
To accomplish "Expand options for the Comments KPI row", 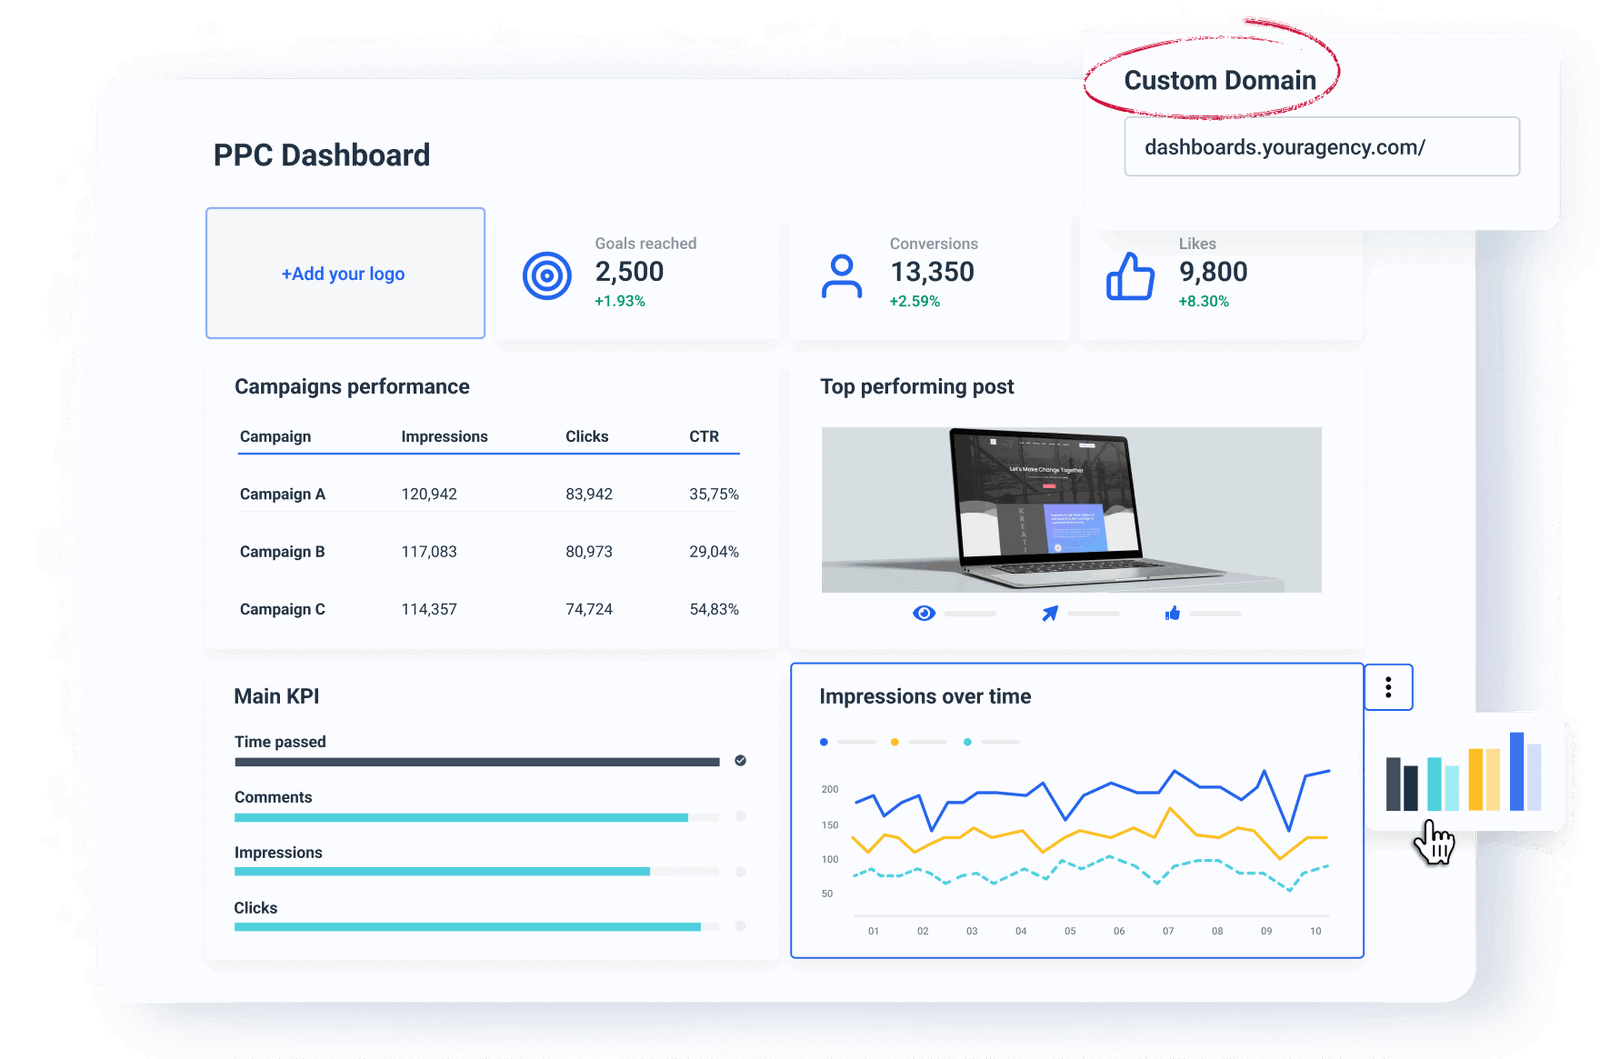I will [x=740, y=816].
